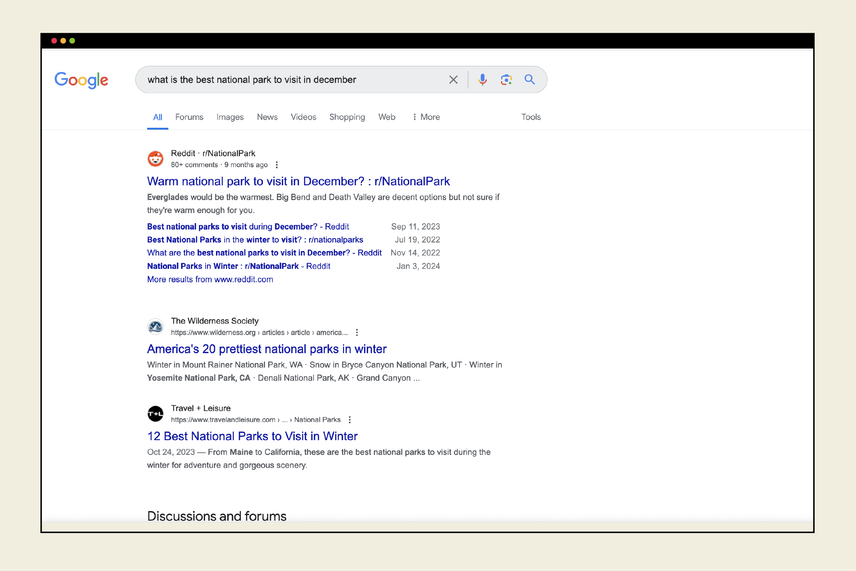Switch to the Images tab
This screenshot has width=856, height=571.
click(x=230, y=117)
